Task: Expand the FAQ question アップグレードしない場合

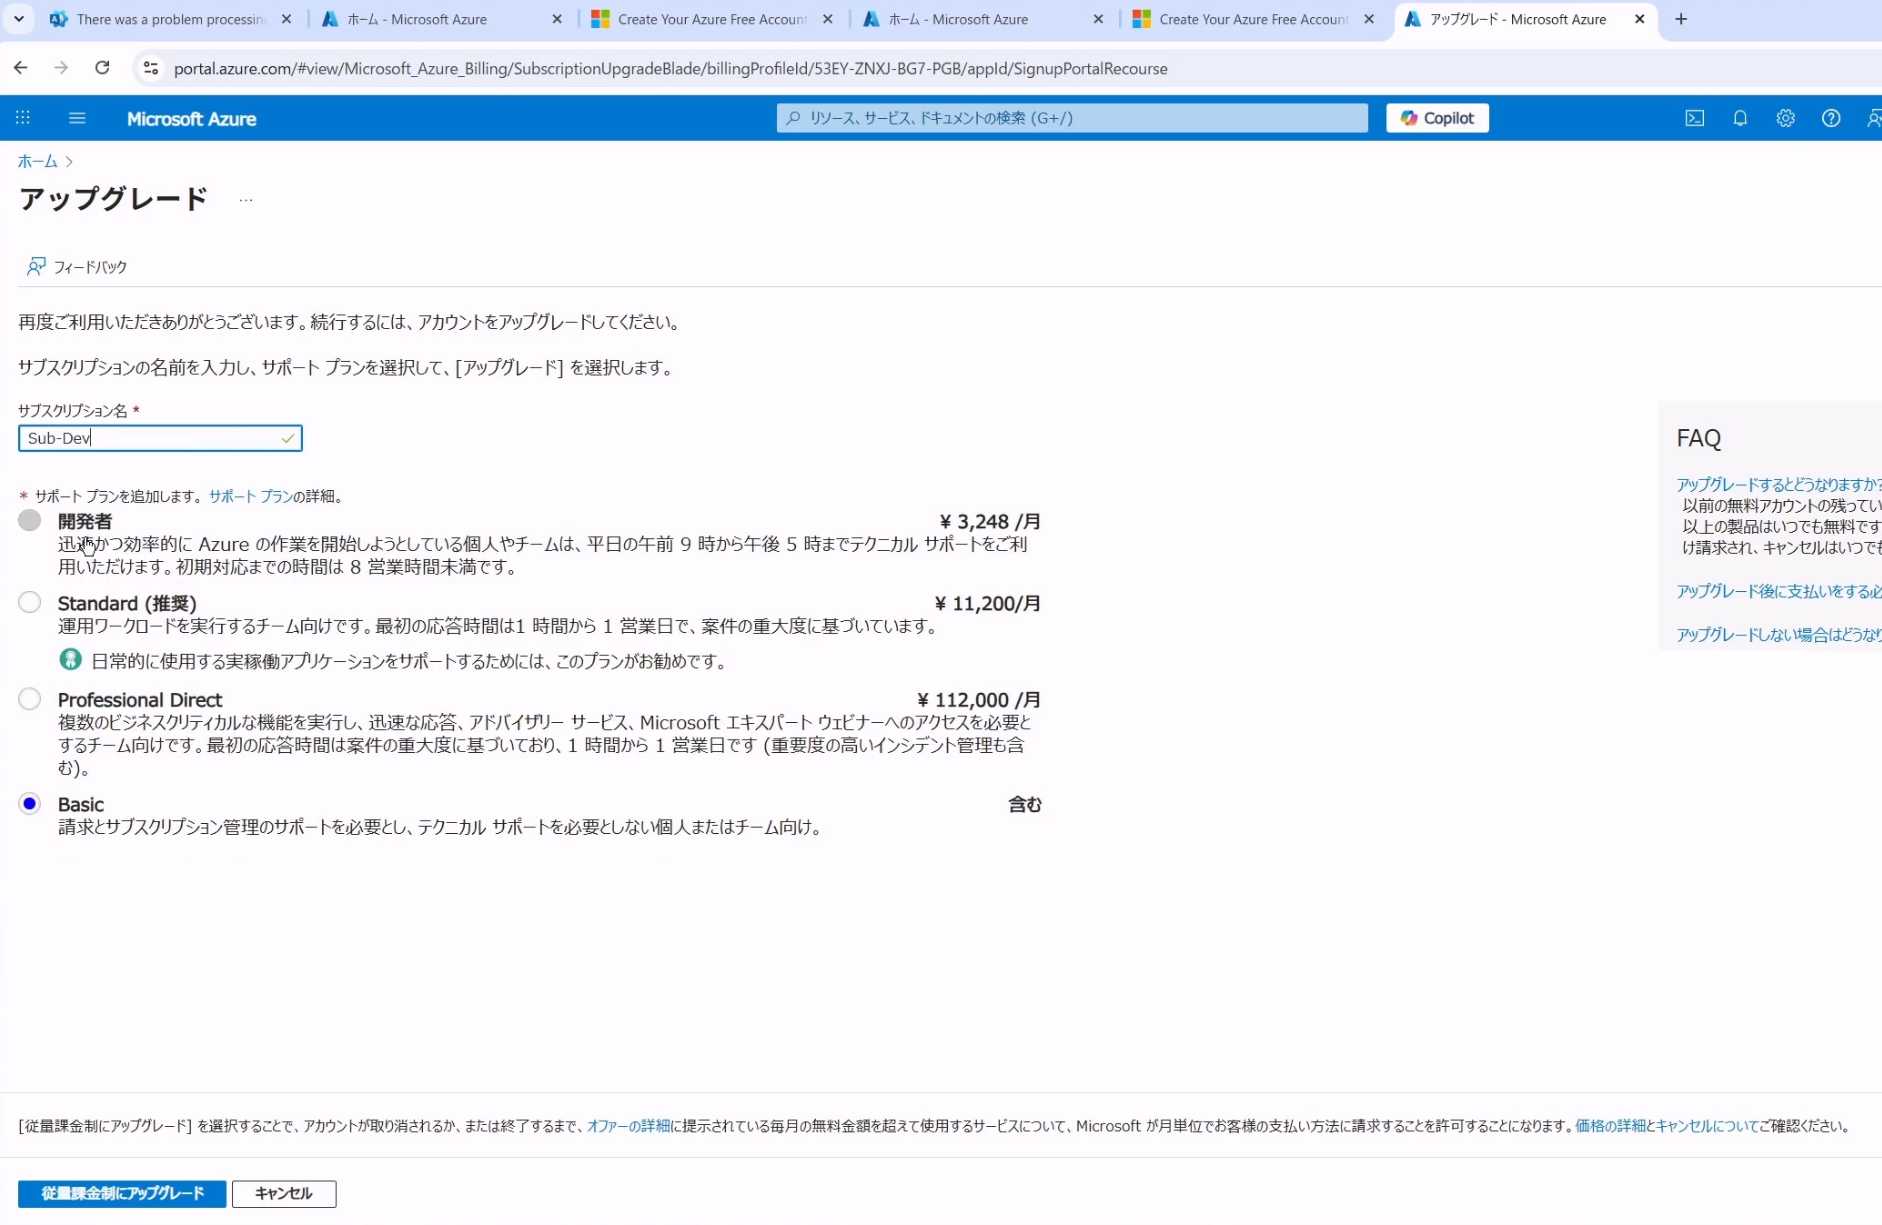Action: pos(1778,634)
